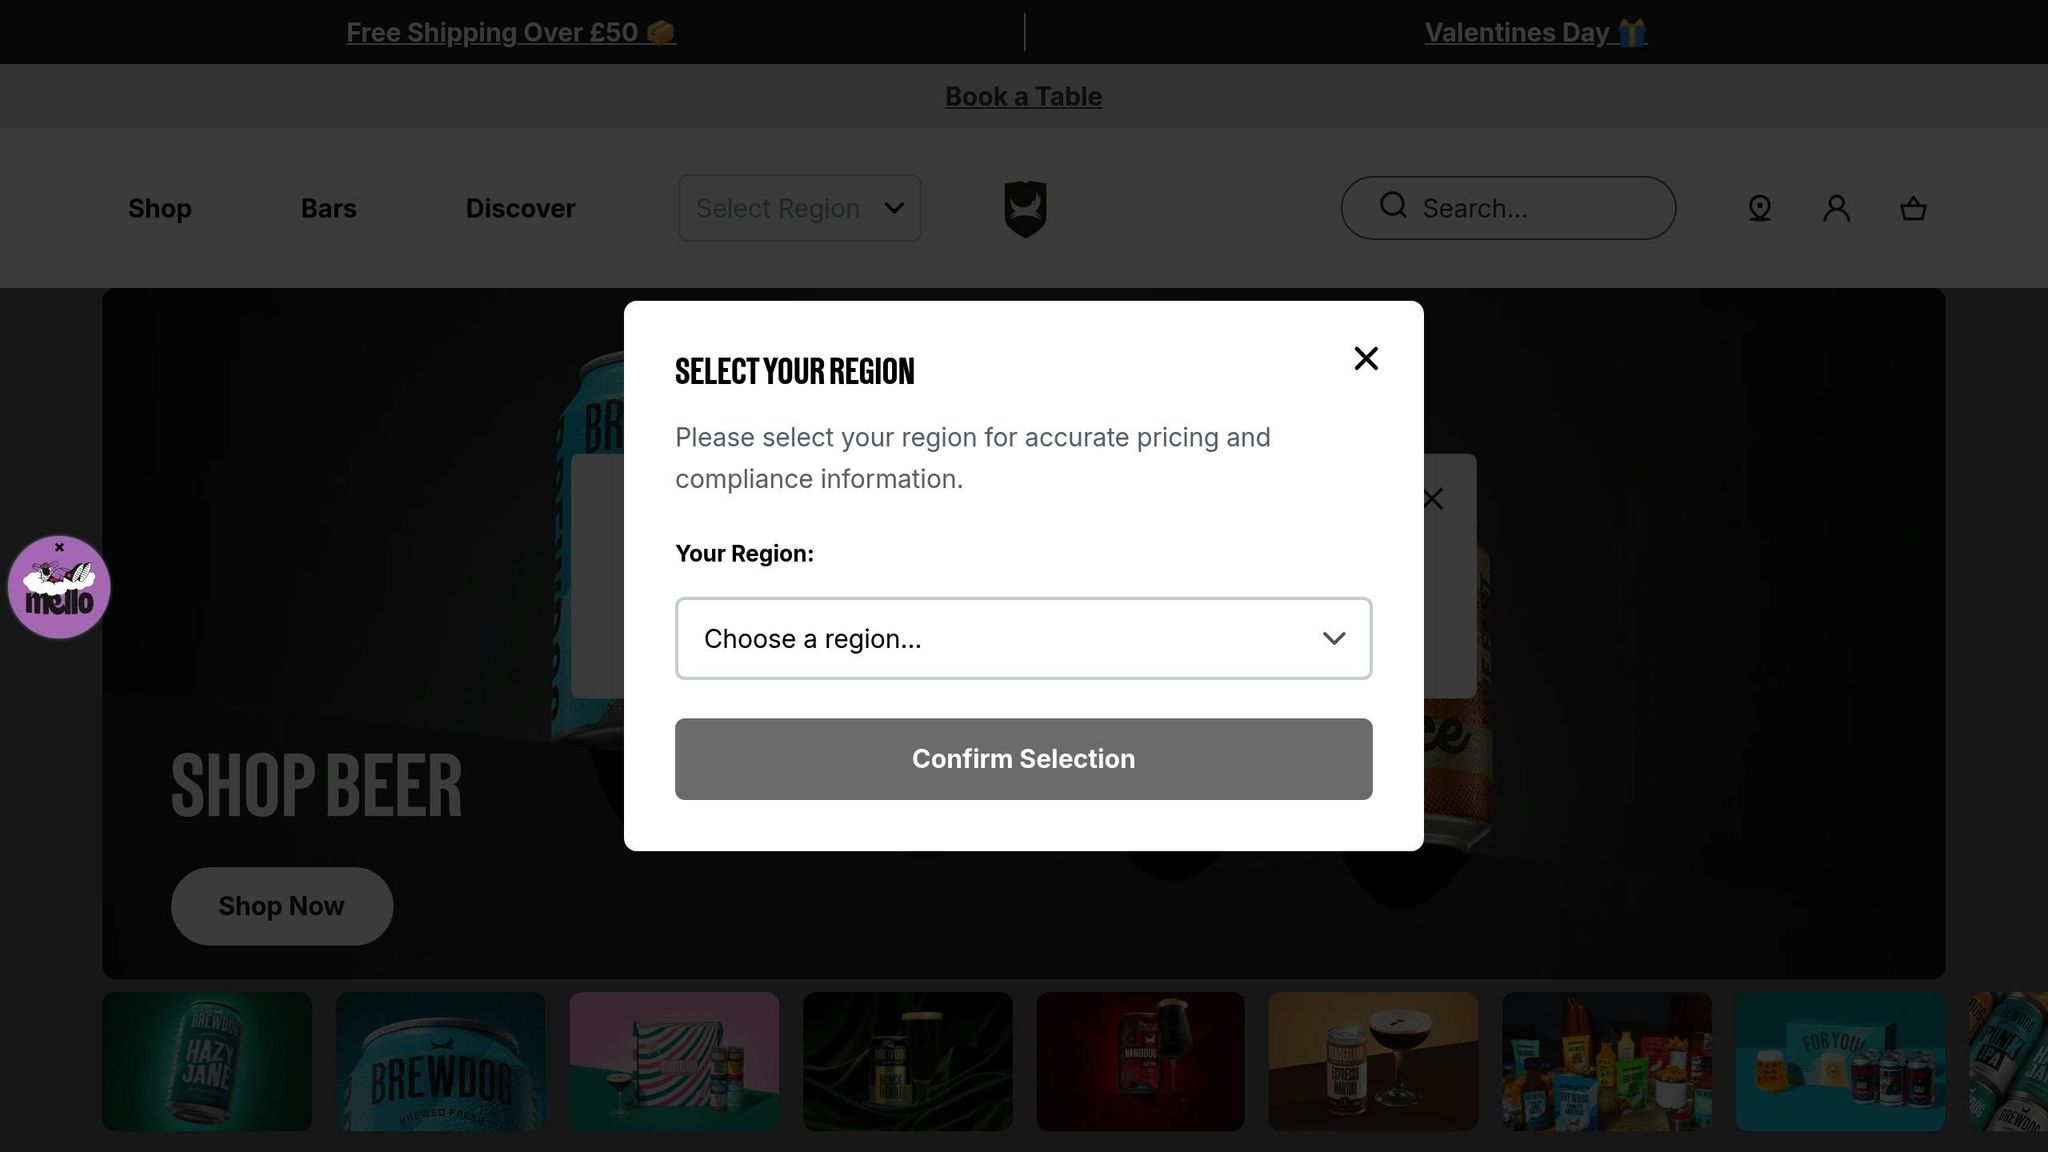Open the Choose a region dropdown
The width and height of the screenshot is (2048, 1152).
[1023, 639]
